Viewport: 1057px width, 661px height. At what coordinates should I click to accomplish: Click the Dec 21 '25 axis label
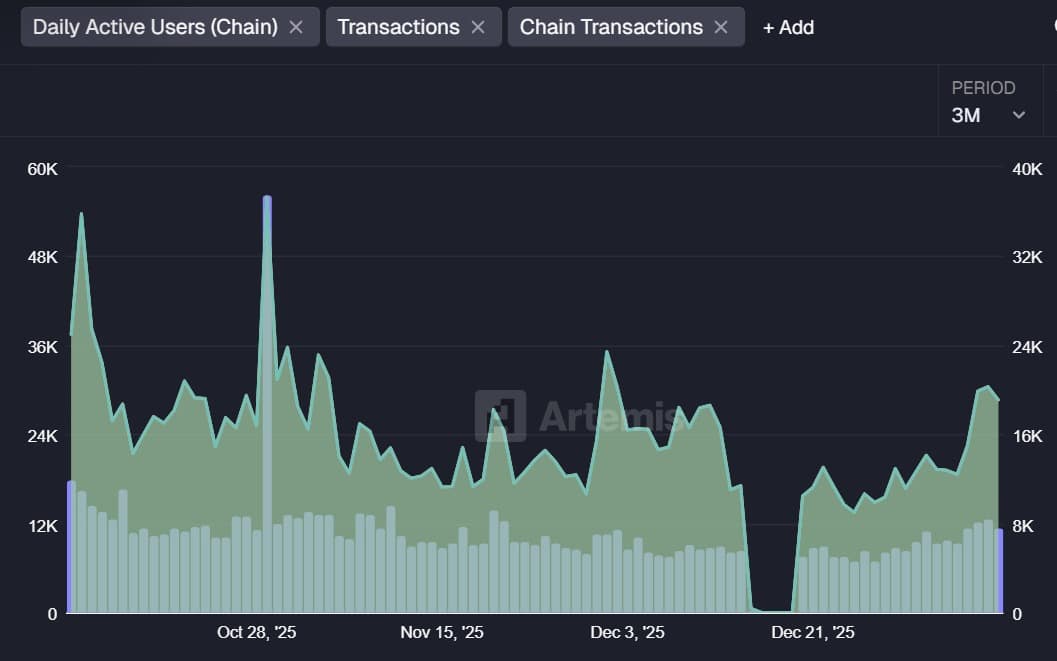[x=812, y=632]
